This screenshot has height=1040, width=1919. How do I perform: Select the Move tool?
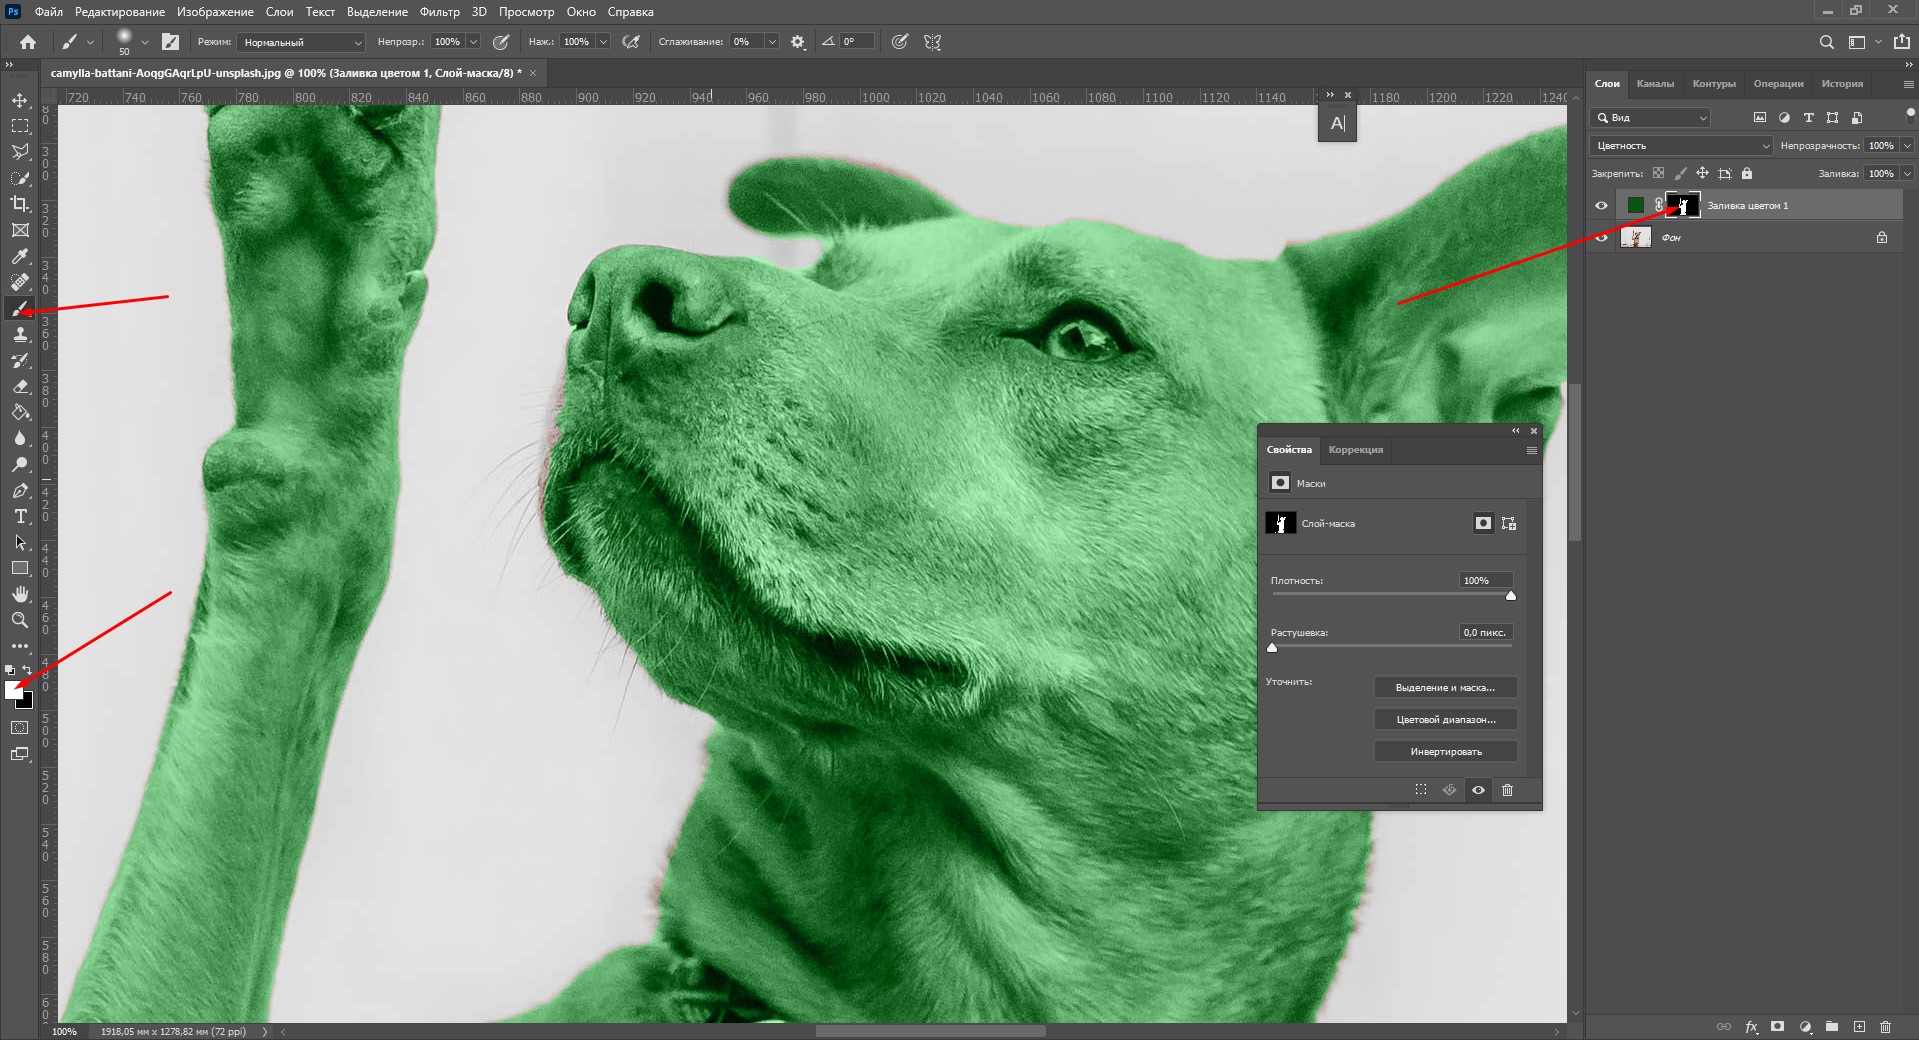(x=20, y=100)
